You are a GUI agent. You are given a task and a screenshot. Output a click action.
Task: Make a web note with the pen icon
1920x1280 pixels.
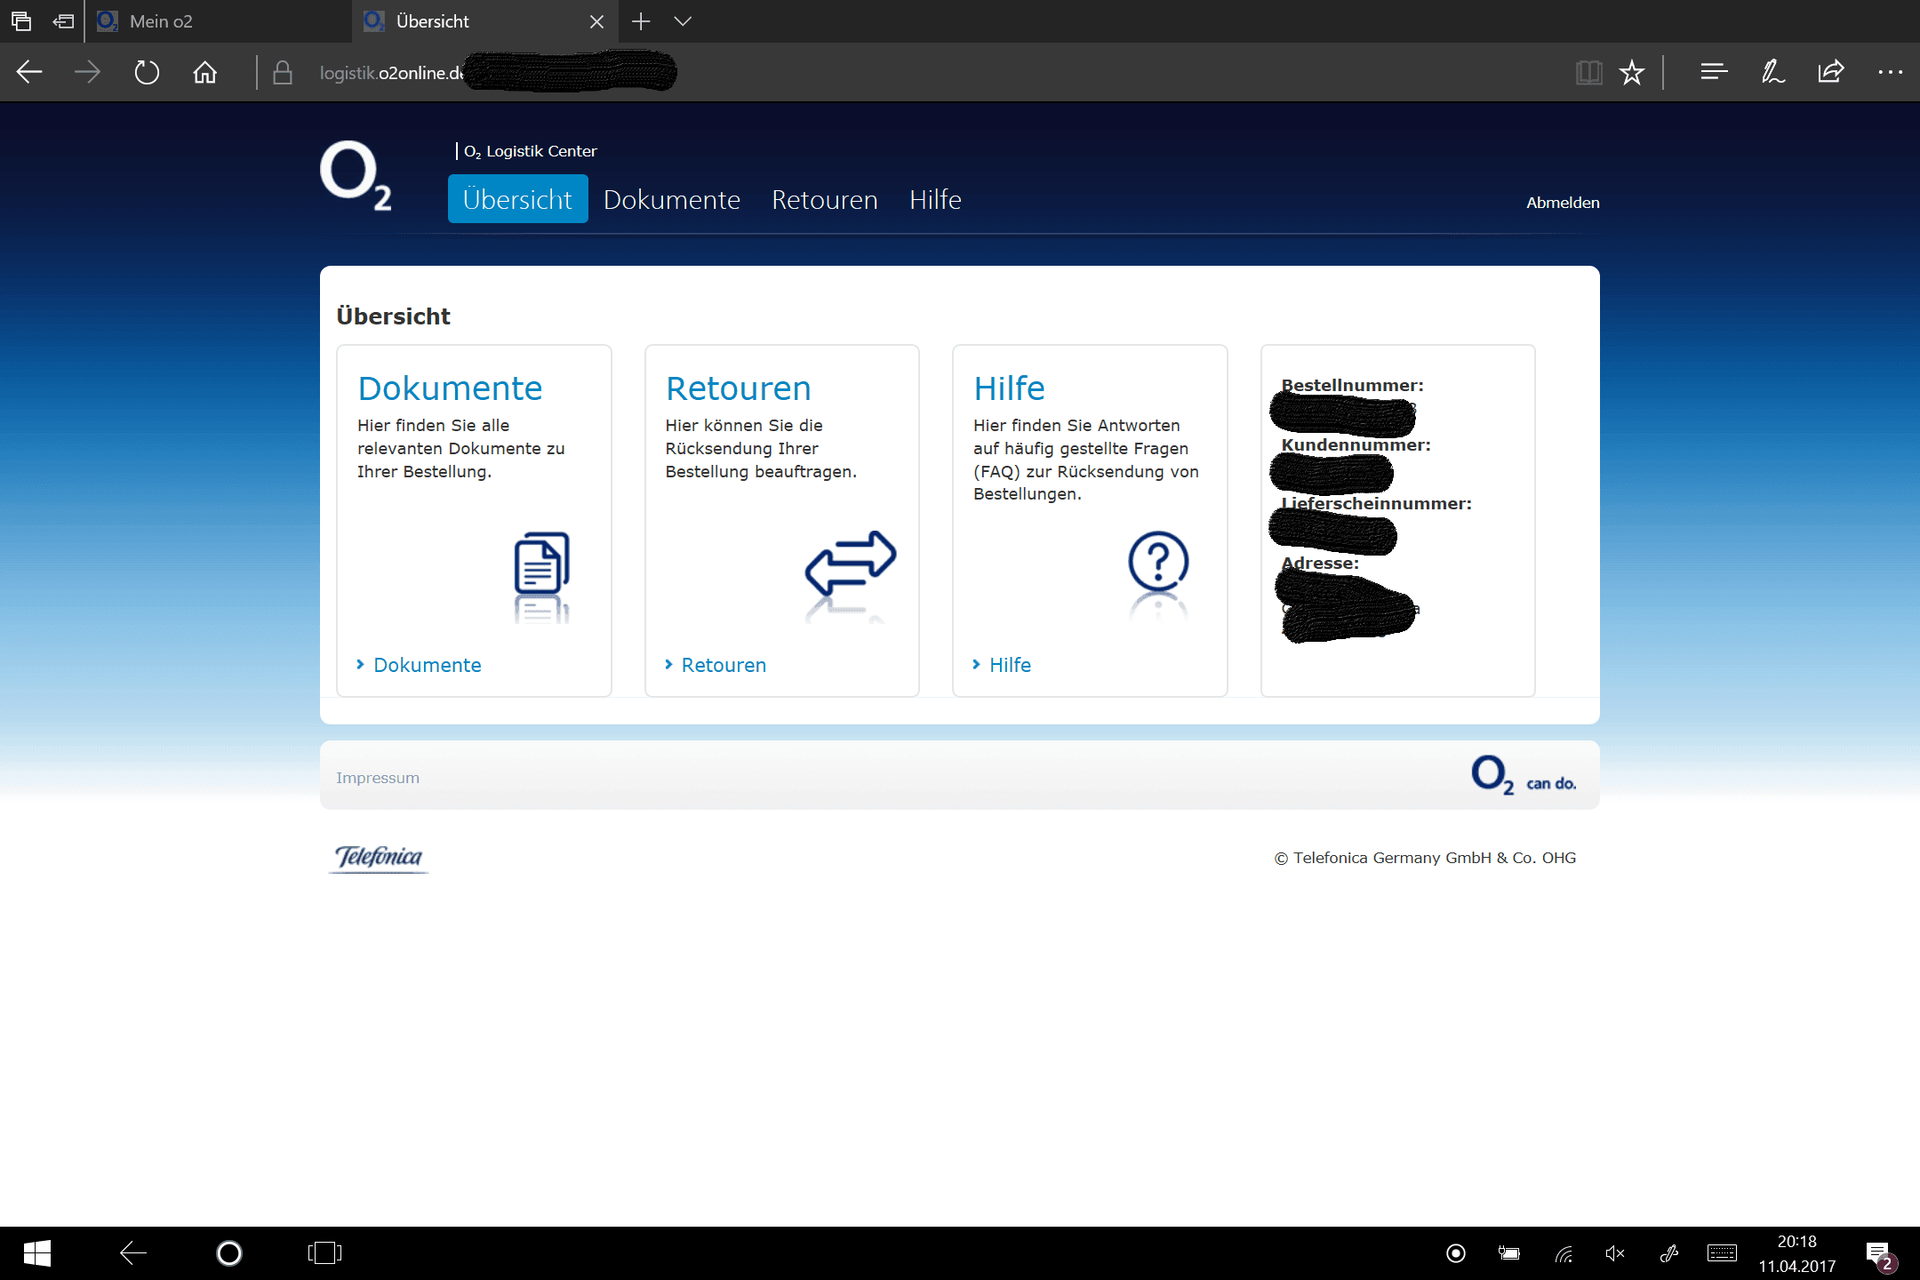[x=1773, y=72]
